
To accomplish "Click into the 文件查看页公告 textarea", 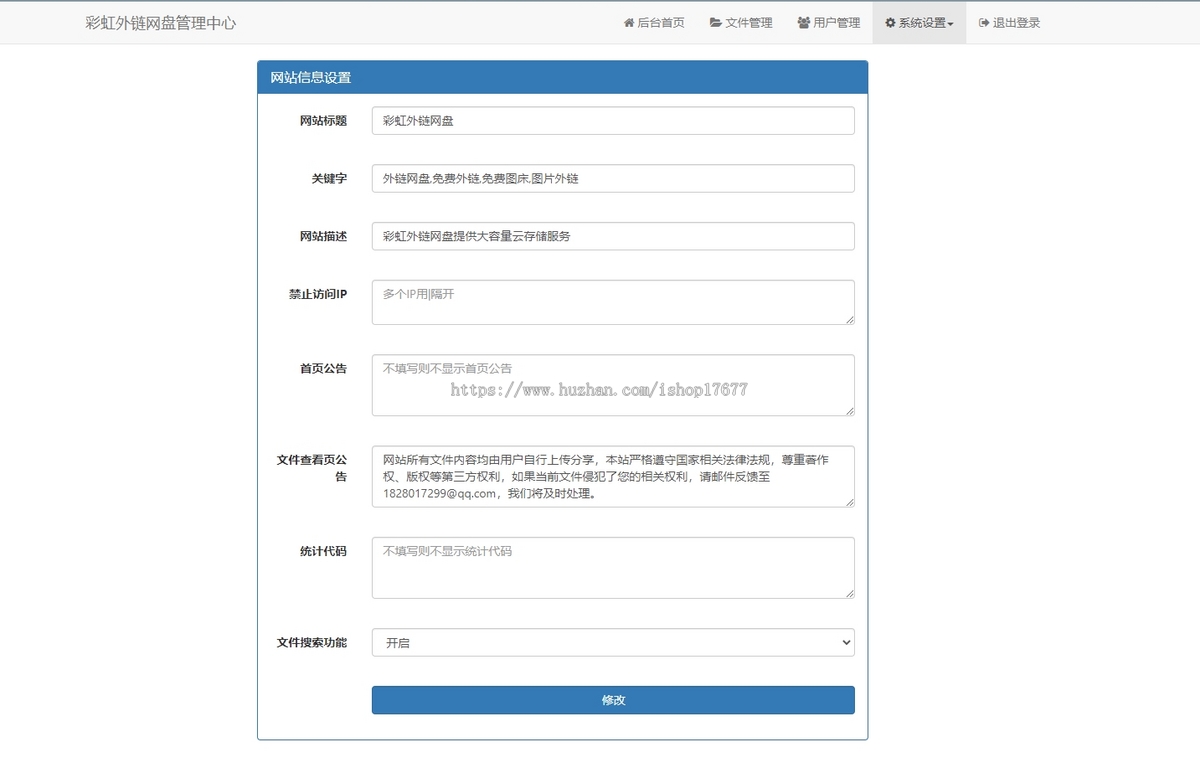I will (x=613, y=476).
